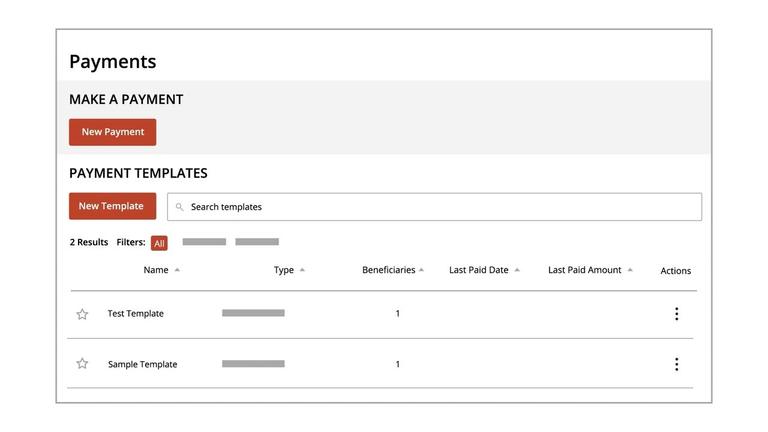Star the Sample Template as favorite
This screenshot has width=768, height=432.
point(82,364)
